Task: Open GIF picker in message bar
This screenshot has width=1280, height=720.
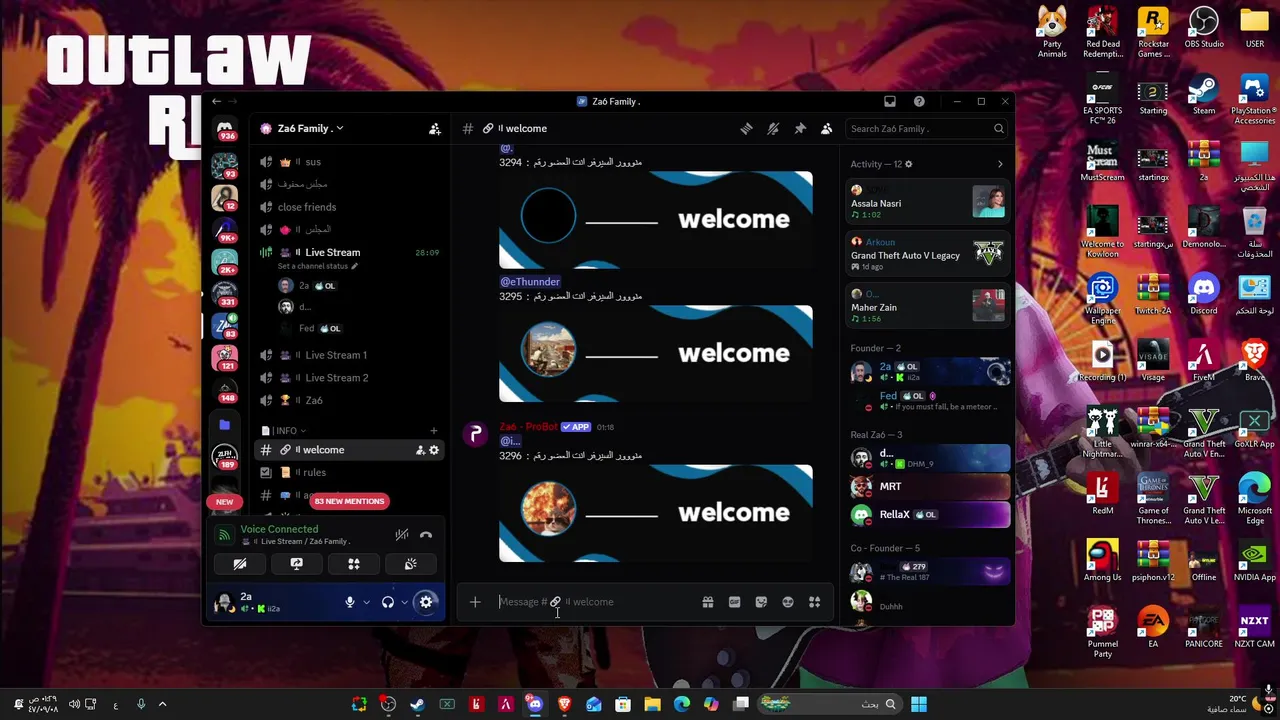Action: tap(734, 602)
